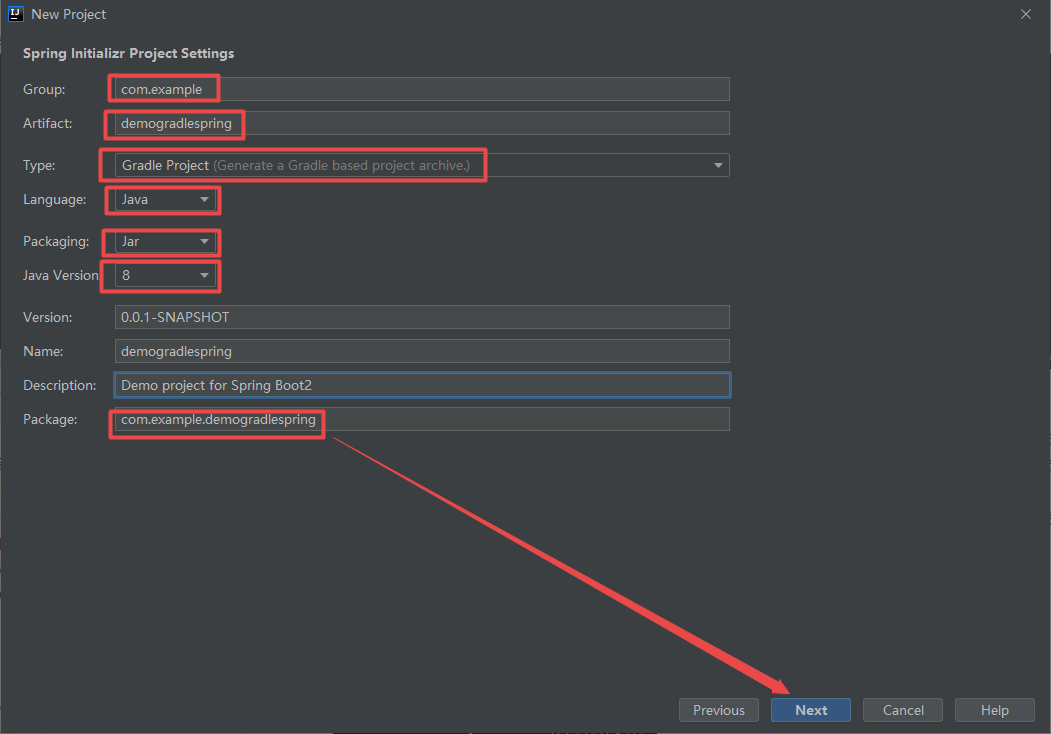Click the Type label
Screen dimensions: 1051x734
point(39,166)
